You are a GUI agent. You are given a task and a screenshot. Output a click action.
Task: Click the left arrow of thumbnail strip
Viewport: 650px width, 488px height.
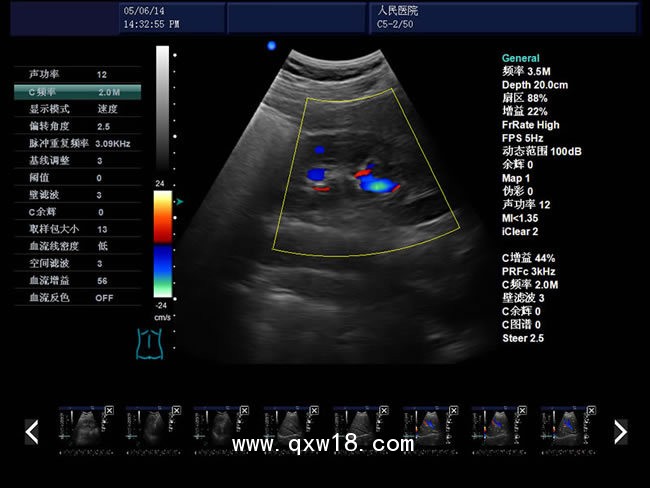click(x=32, y=432)
